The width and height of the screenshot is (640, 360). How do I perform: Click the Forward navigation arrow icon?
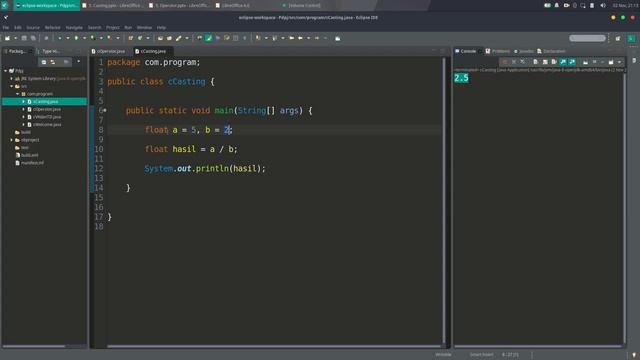click(317, 38)
